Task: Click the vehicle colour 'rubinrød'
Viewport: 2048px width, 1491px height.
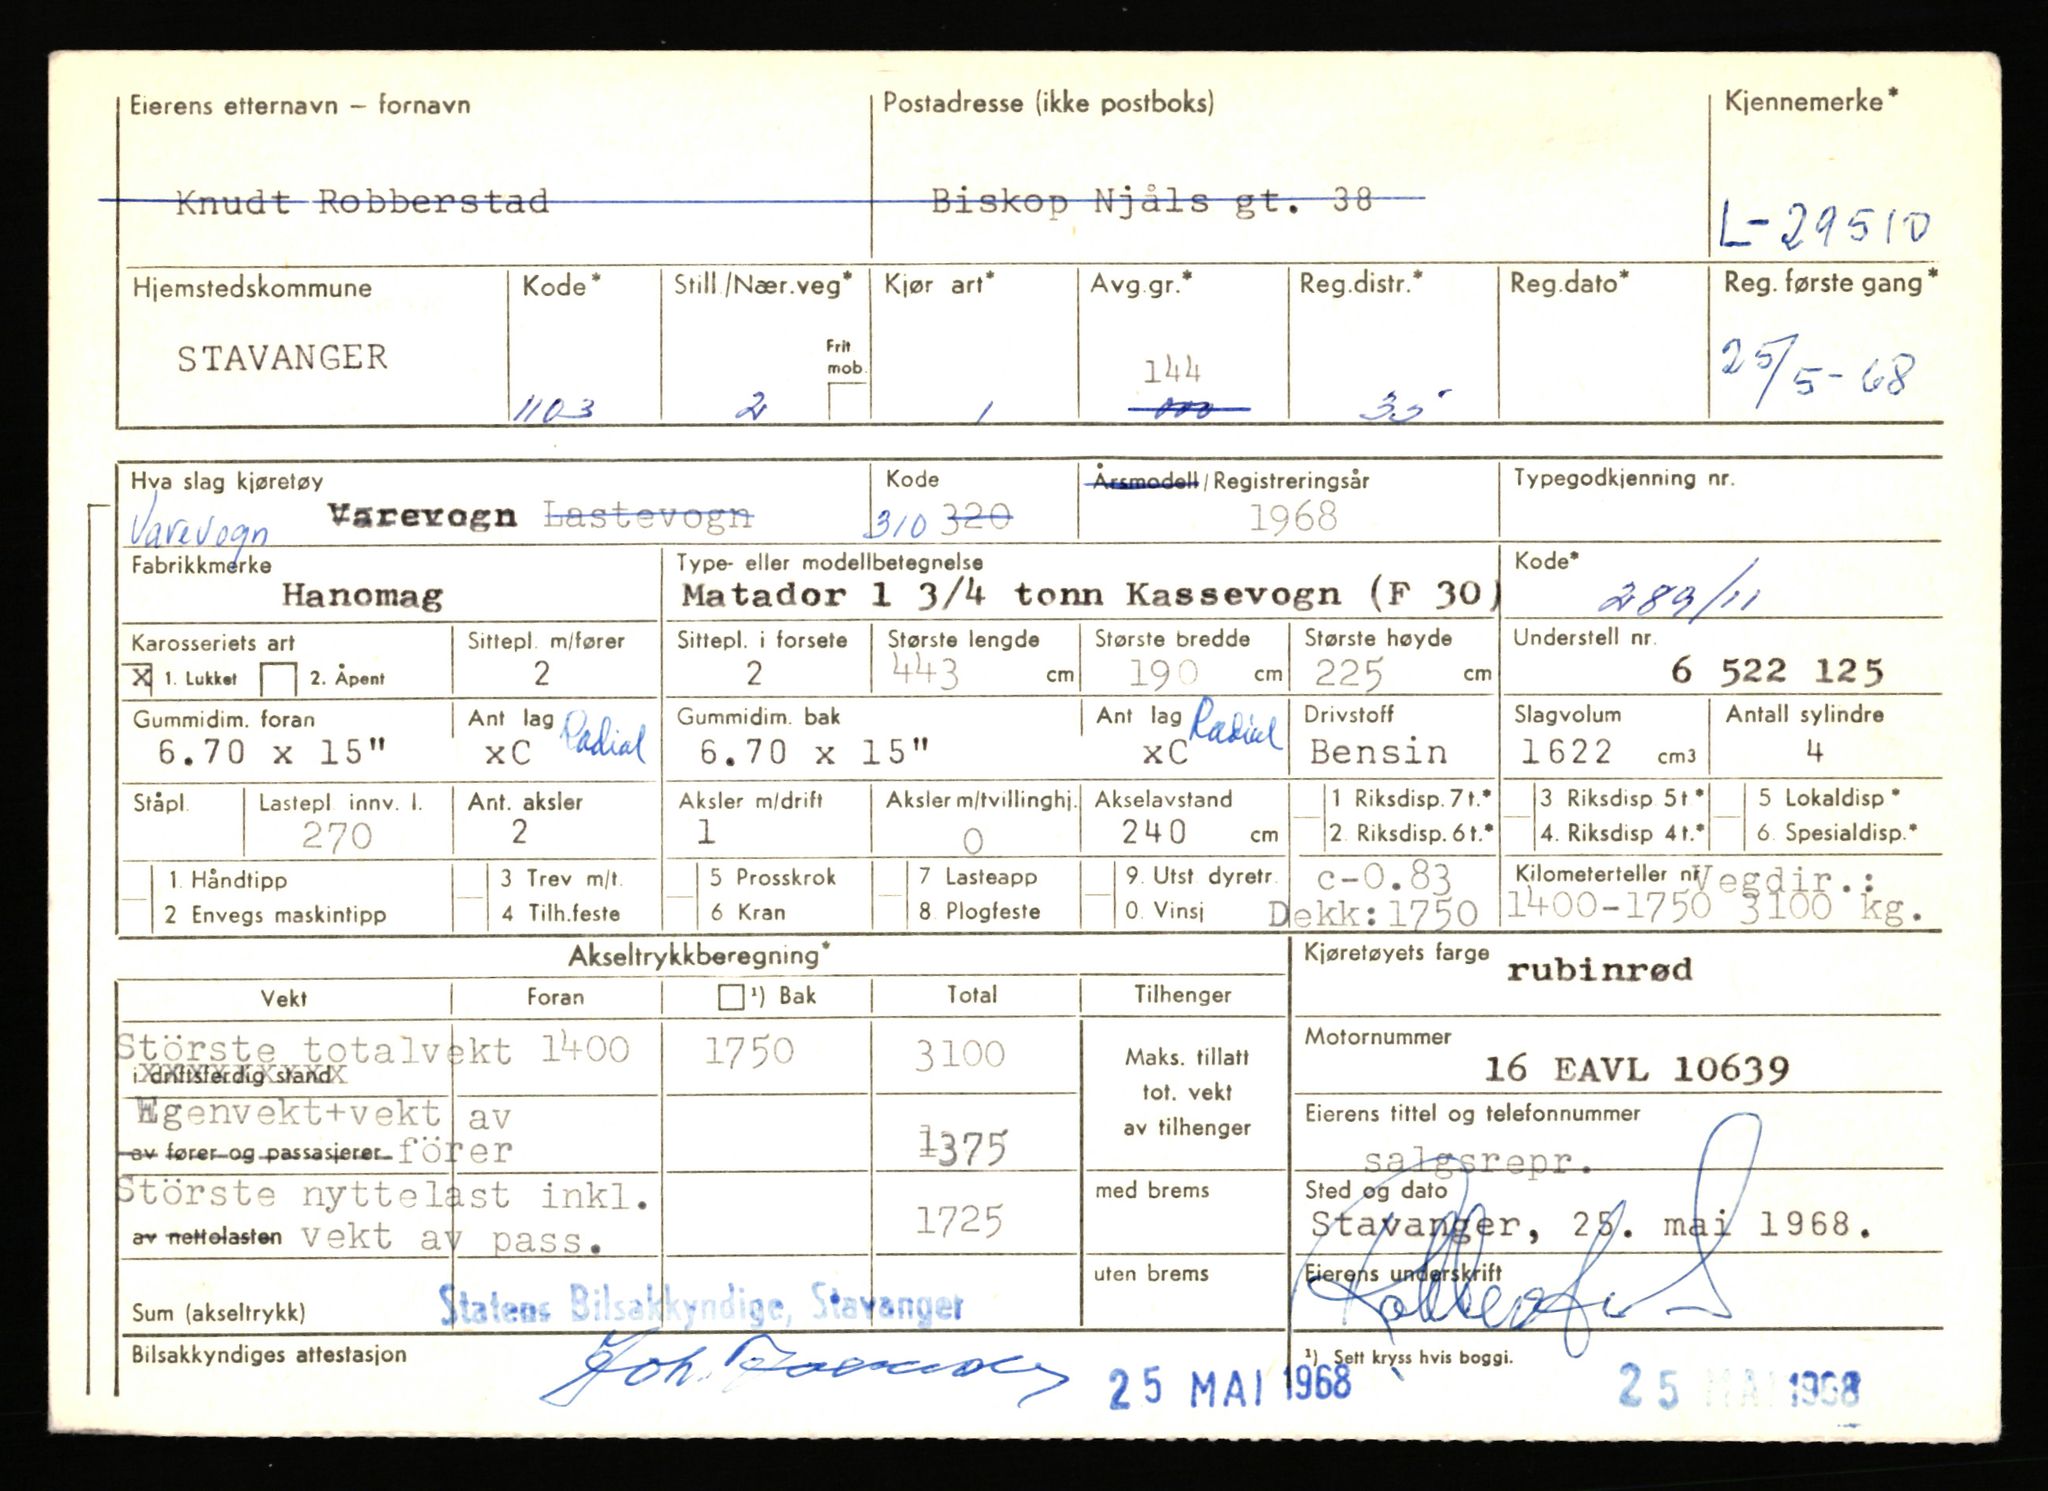Action: click(1600, 970)
